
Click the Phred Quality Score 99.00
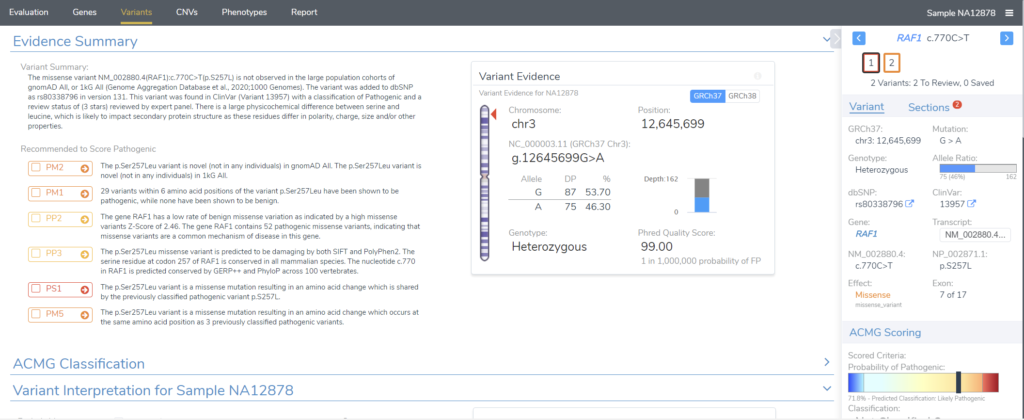656,246
